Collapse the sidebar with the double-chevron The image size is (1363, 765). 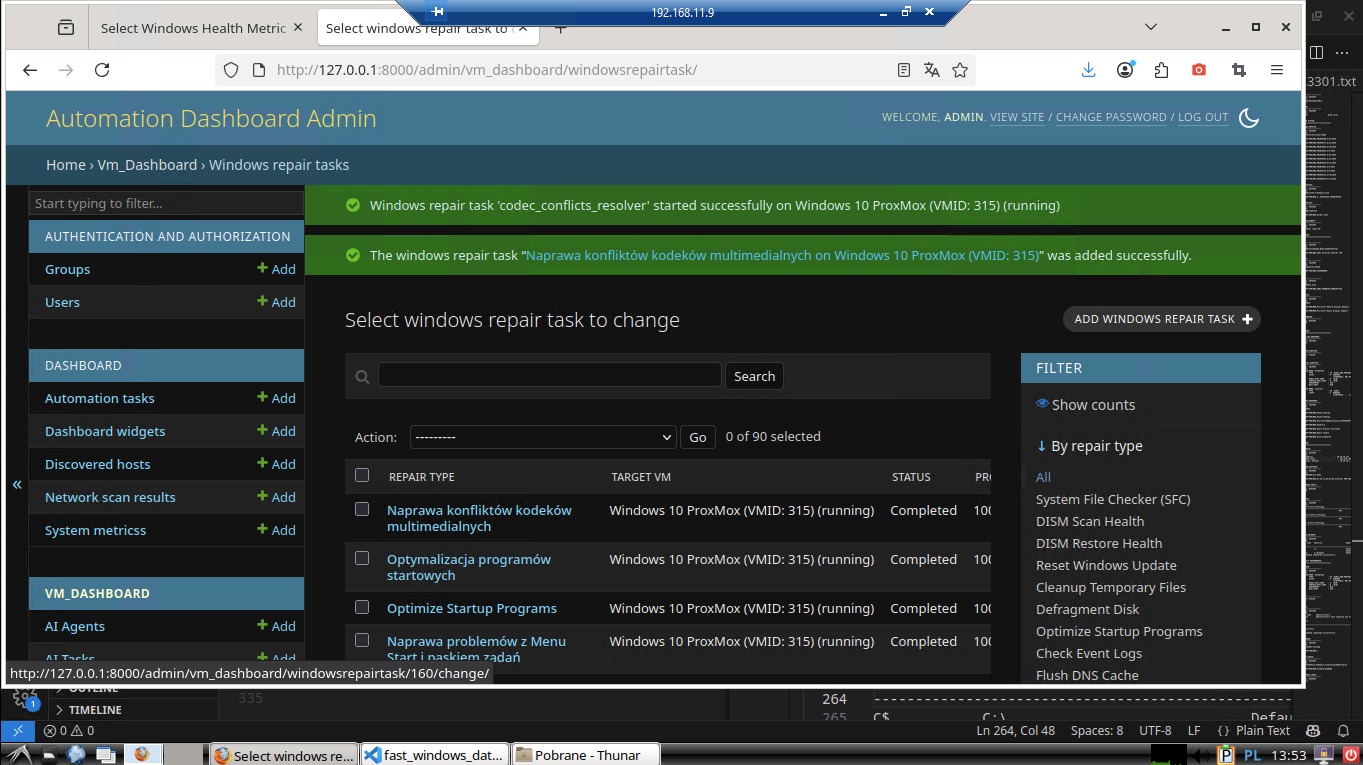(17, 484)
